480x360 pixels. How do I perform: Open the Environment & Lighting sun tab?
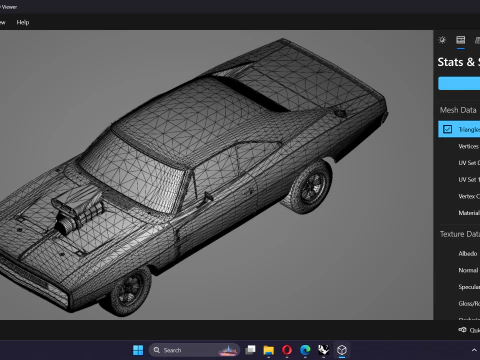pos(442,40)
